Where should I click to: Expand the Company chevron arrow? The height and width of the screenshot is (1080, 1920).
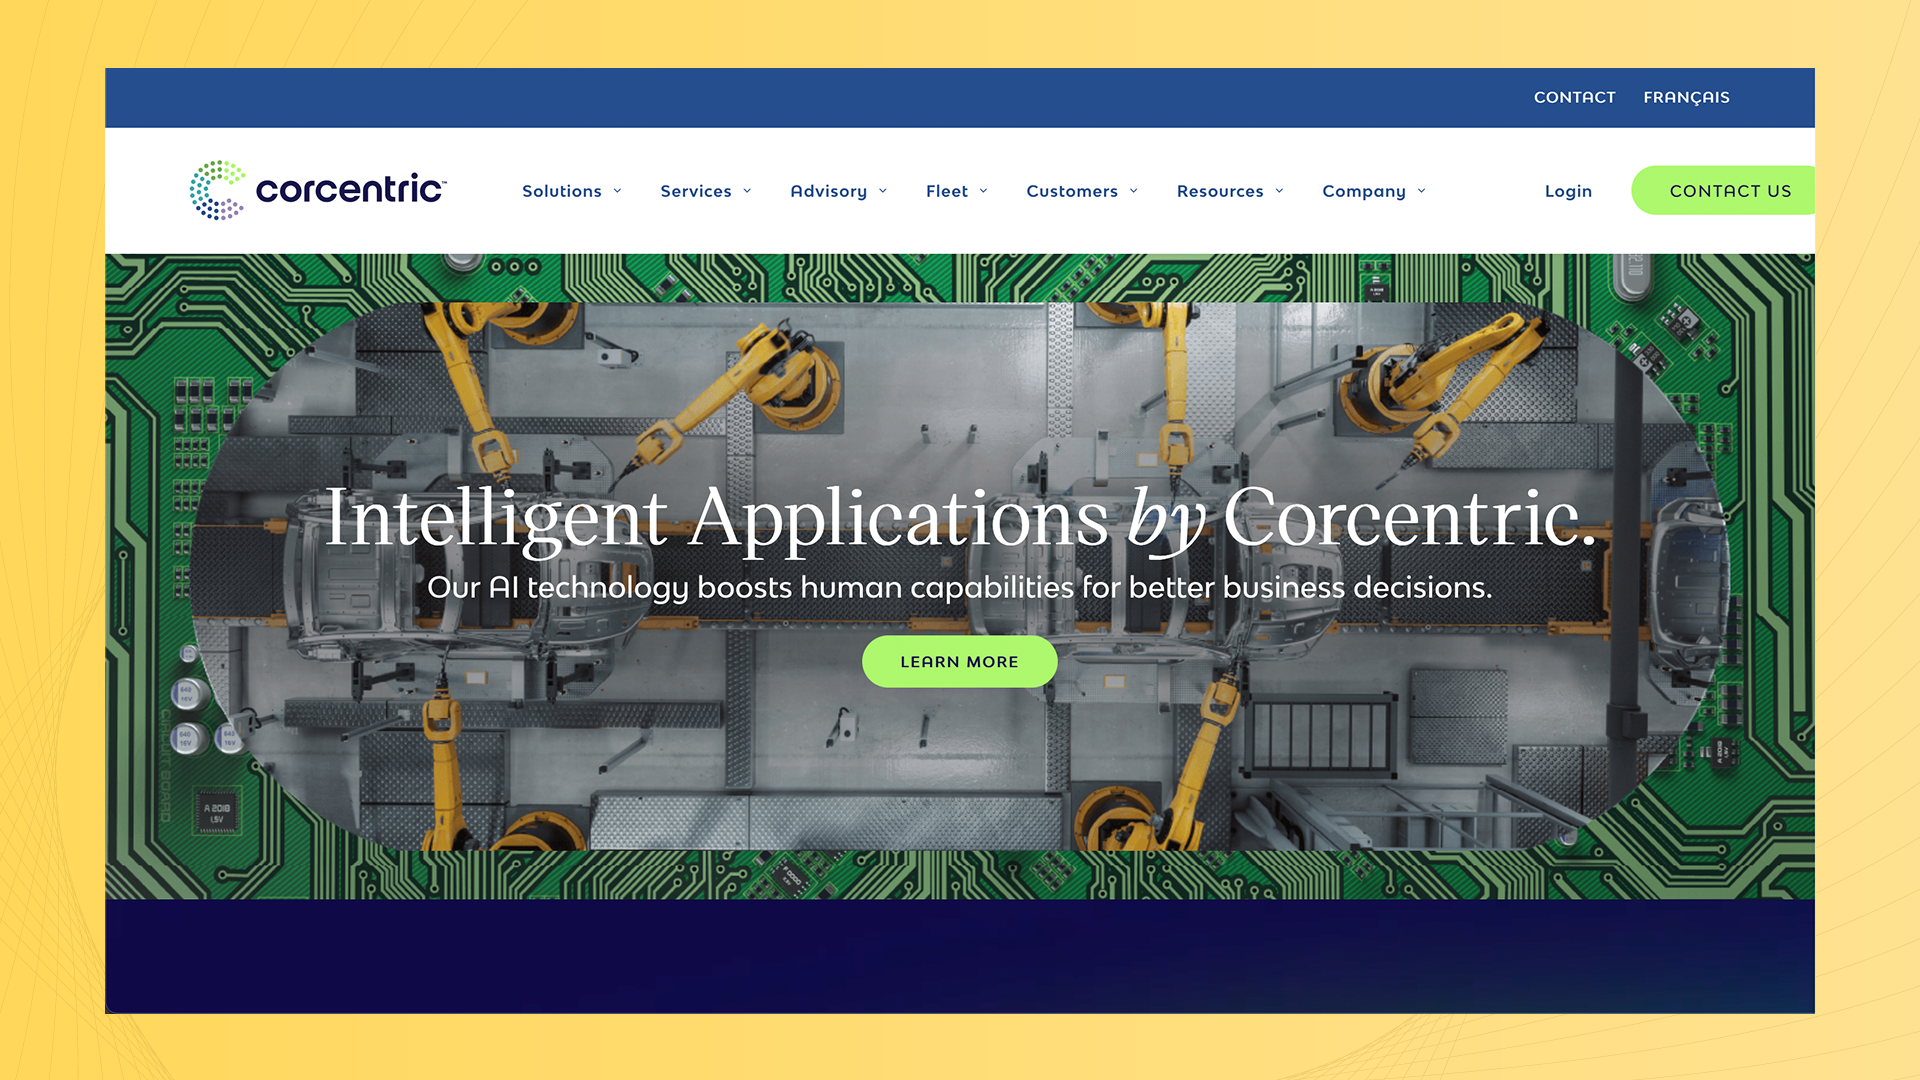[1422, 191]
